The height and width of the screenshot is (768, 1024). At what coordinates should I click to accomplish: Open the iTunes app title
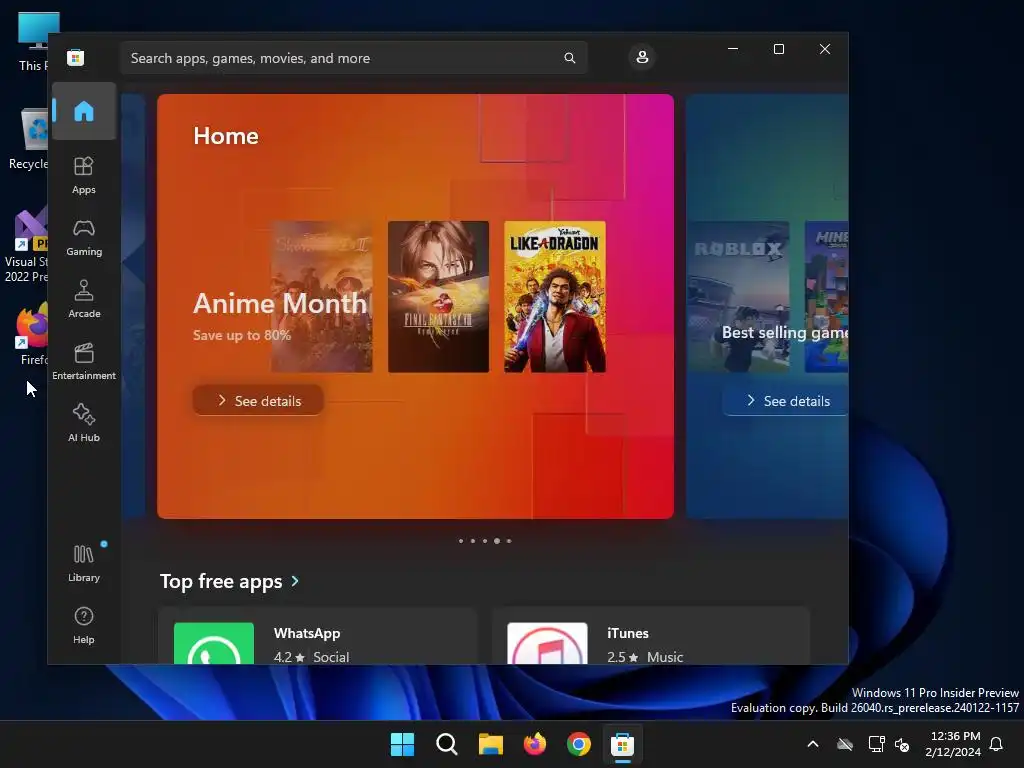point(628,633)
